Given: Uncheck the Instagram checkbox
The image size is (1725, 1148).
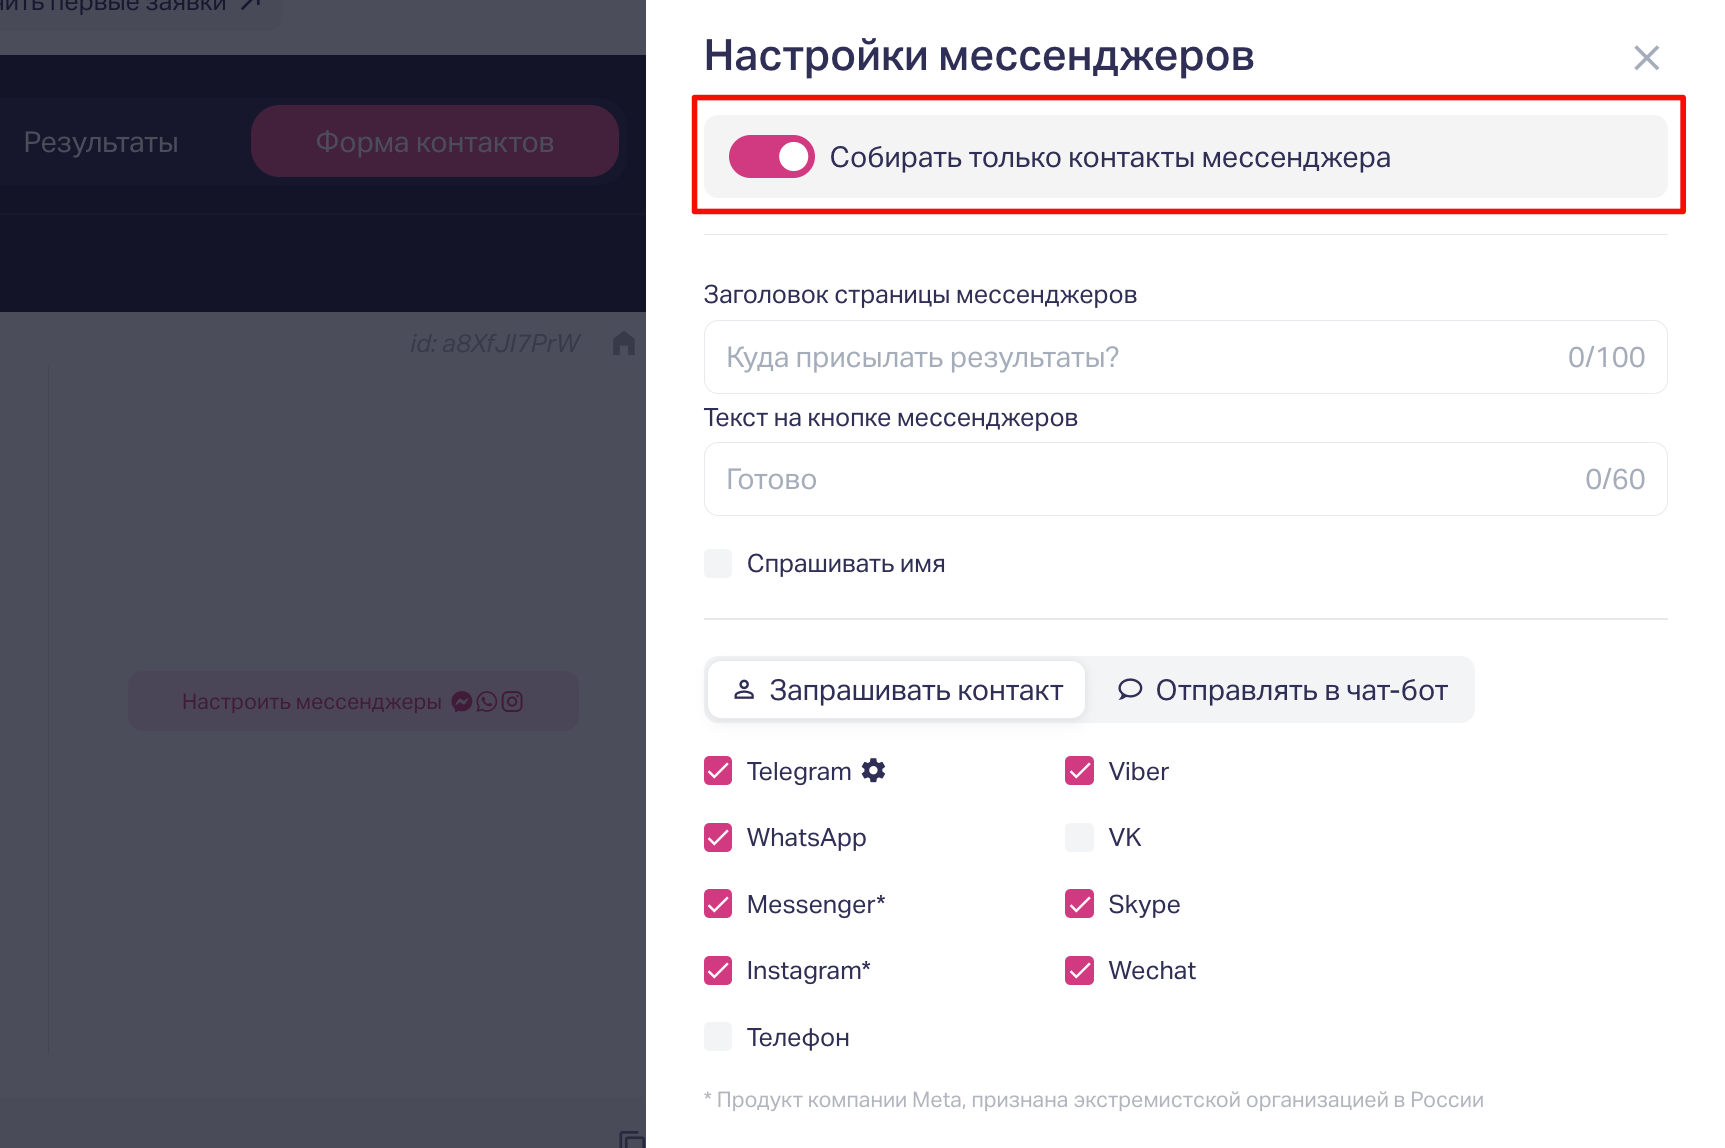Looking at the screenshot, I should (718, 970).
